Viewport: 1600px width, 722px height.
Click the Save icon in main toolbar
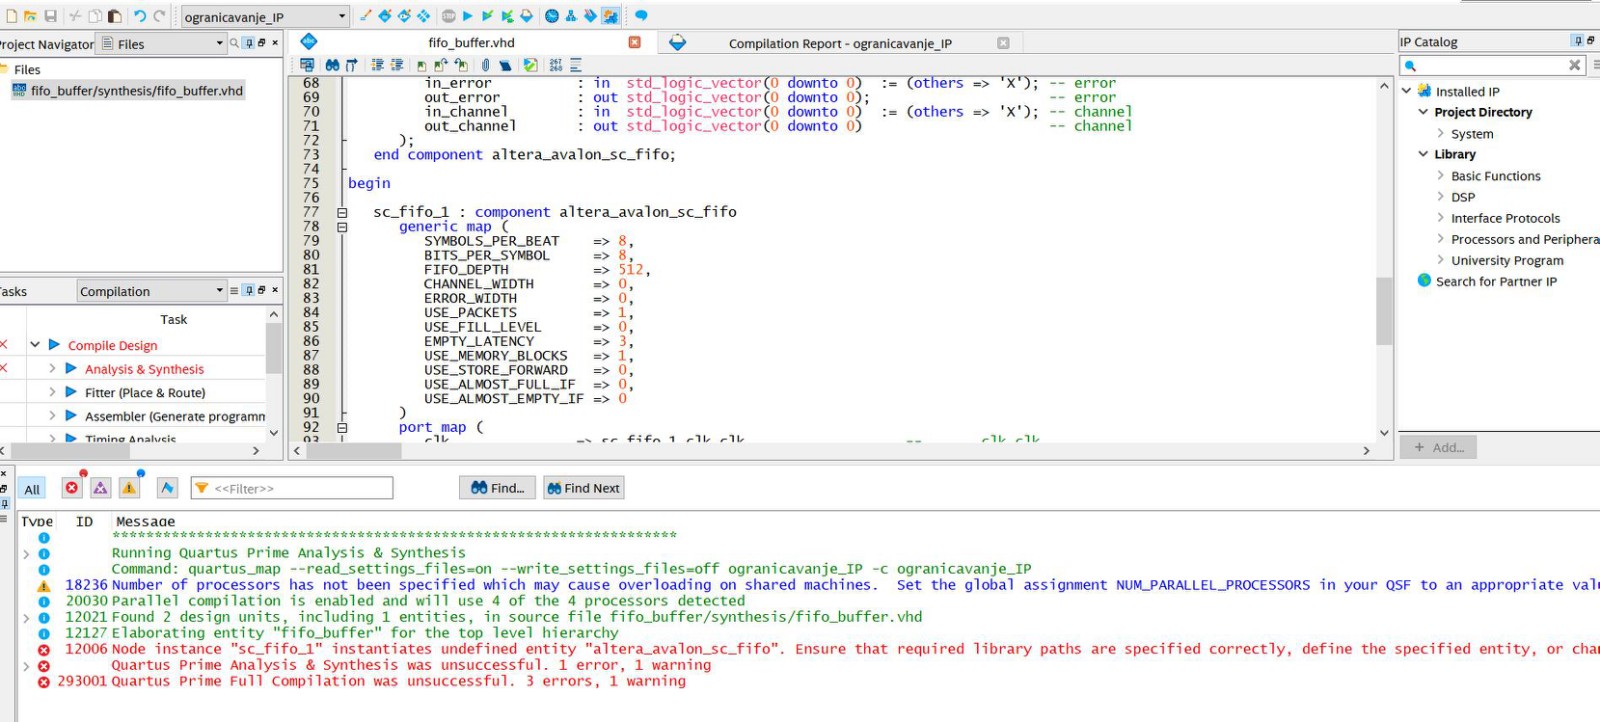pyautogui.click(x=50, y=16)
